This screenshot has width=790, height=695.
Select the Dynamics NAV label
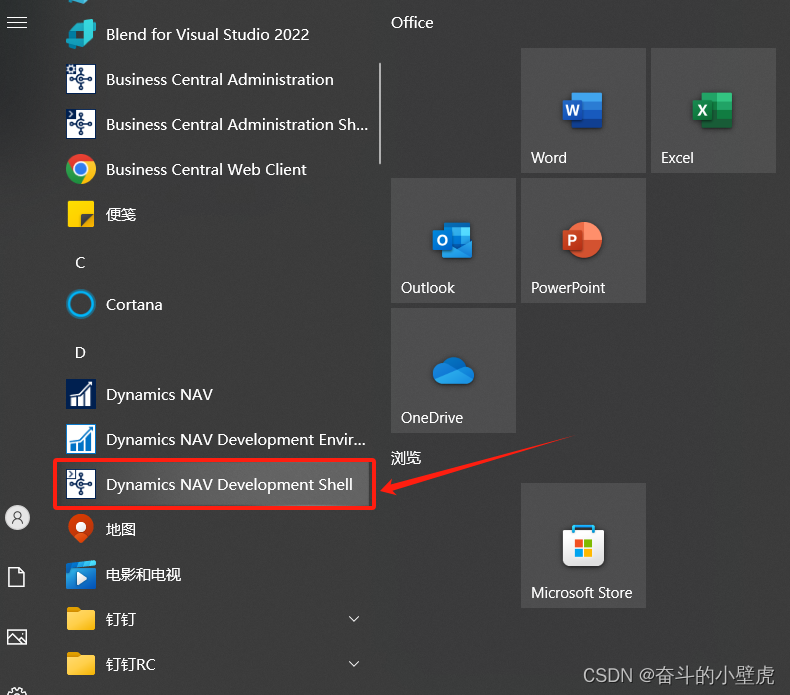coord(159,394)
